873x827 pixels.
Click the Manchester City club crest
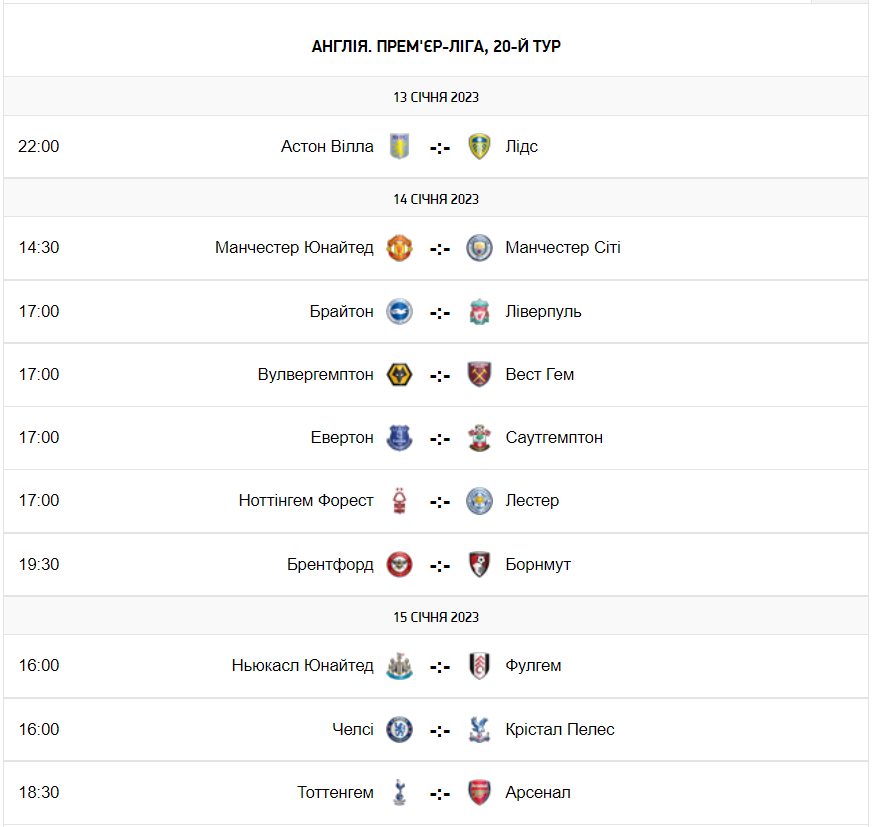click(480, 248)
